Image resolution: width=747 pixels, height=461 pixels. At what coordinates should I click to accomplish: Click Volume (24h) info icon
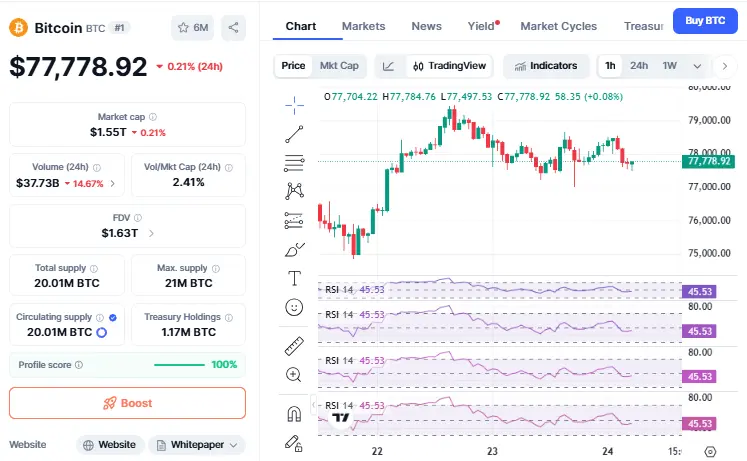tap(97, 168)
